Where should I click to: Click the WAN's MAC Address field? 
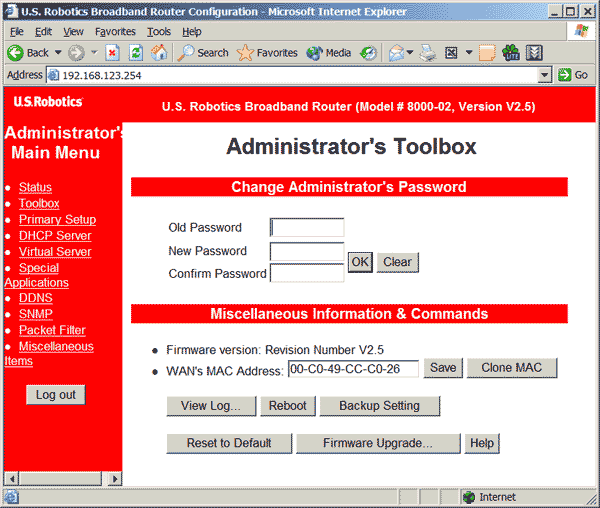(352, 369)
